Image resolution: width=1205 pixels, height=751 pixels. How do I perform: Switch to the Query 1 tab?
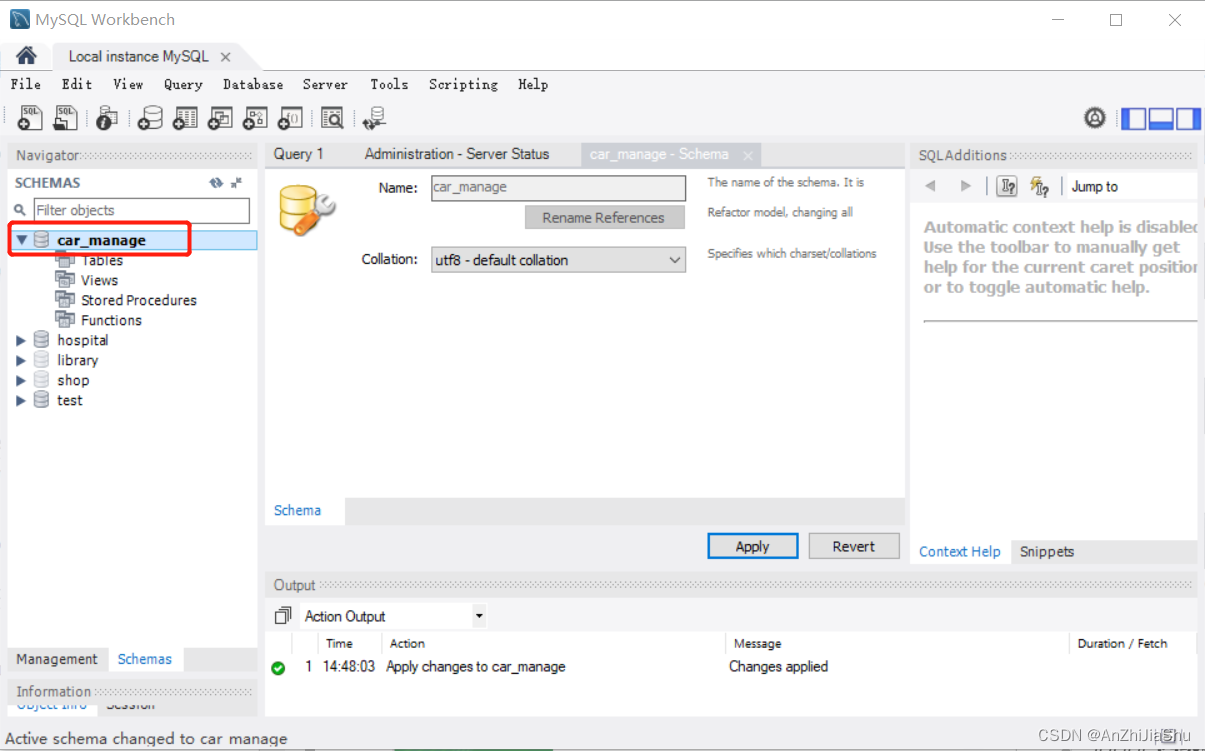pos(299,154)
